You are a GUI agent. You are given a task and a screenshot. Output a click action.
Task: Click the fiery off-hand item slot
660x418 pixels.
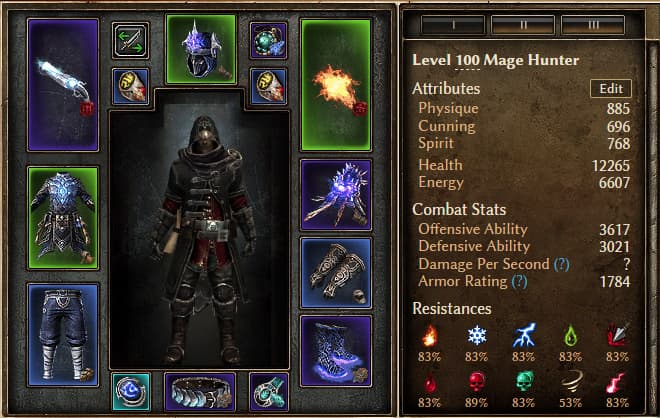pyautogui.click(x=336, y=85)
